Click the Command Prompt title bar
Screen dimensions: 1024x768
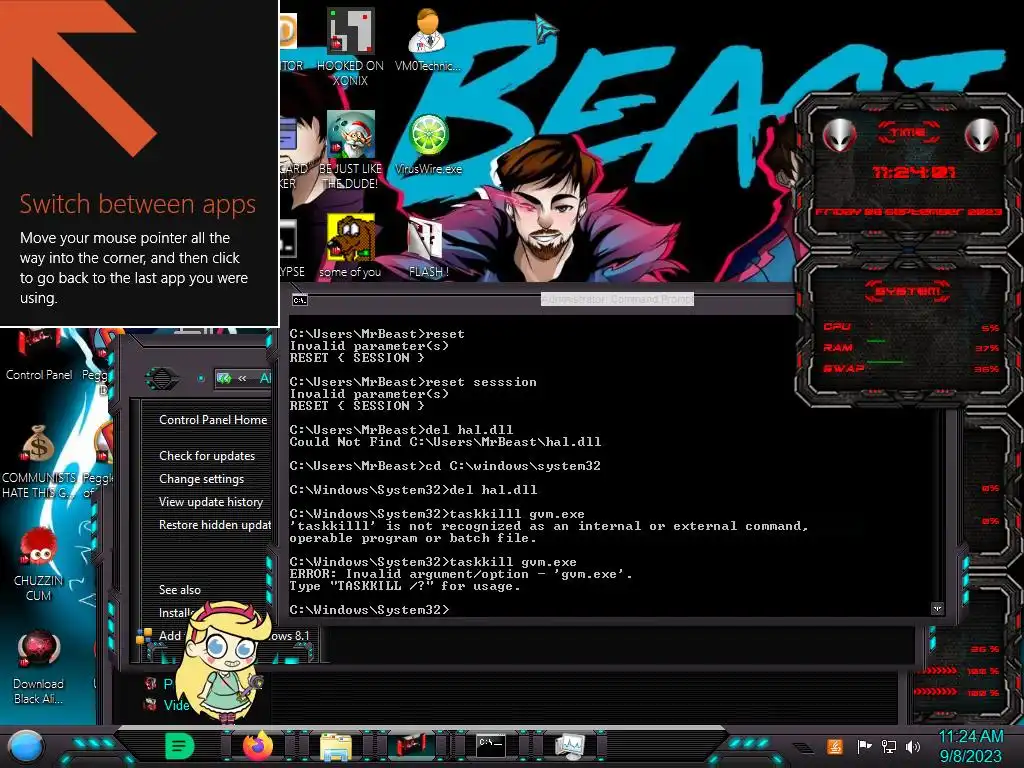click(x=542, y=300)
